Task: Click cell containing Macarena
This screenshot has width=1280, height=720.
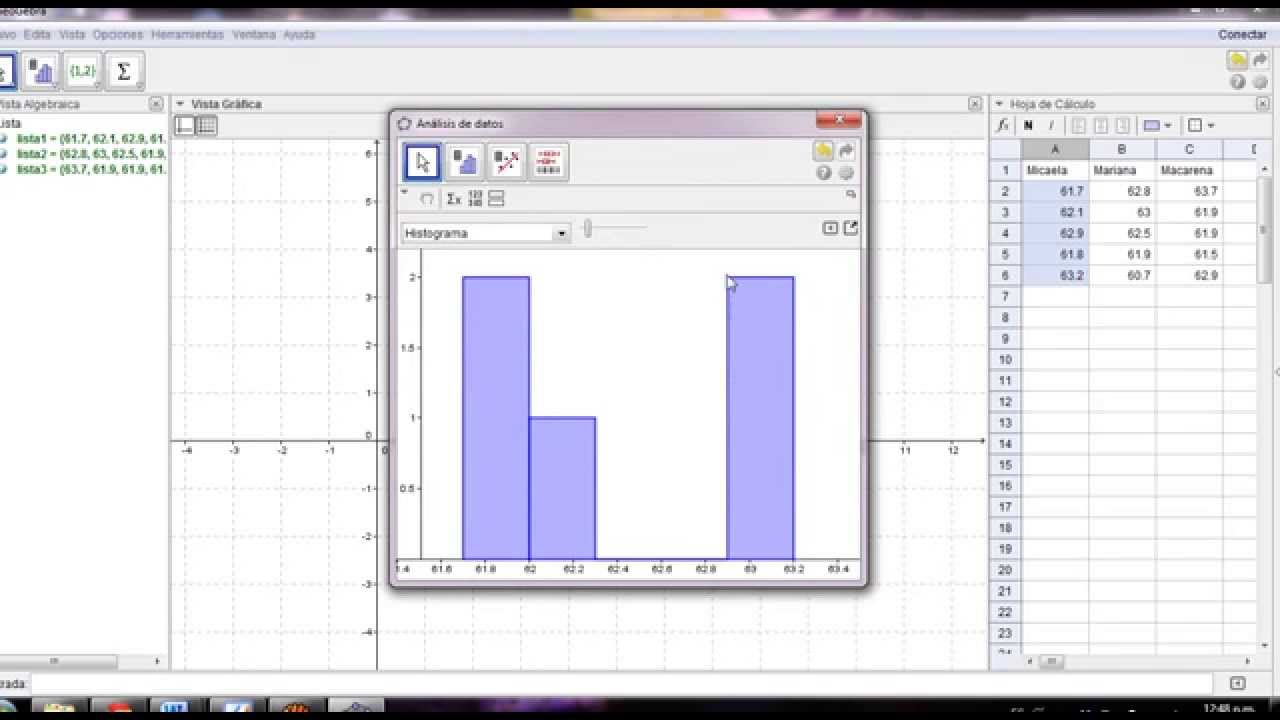Action: click(1189, 170)
